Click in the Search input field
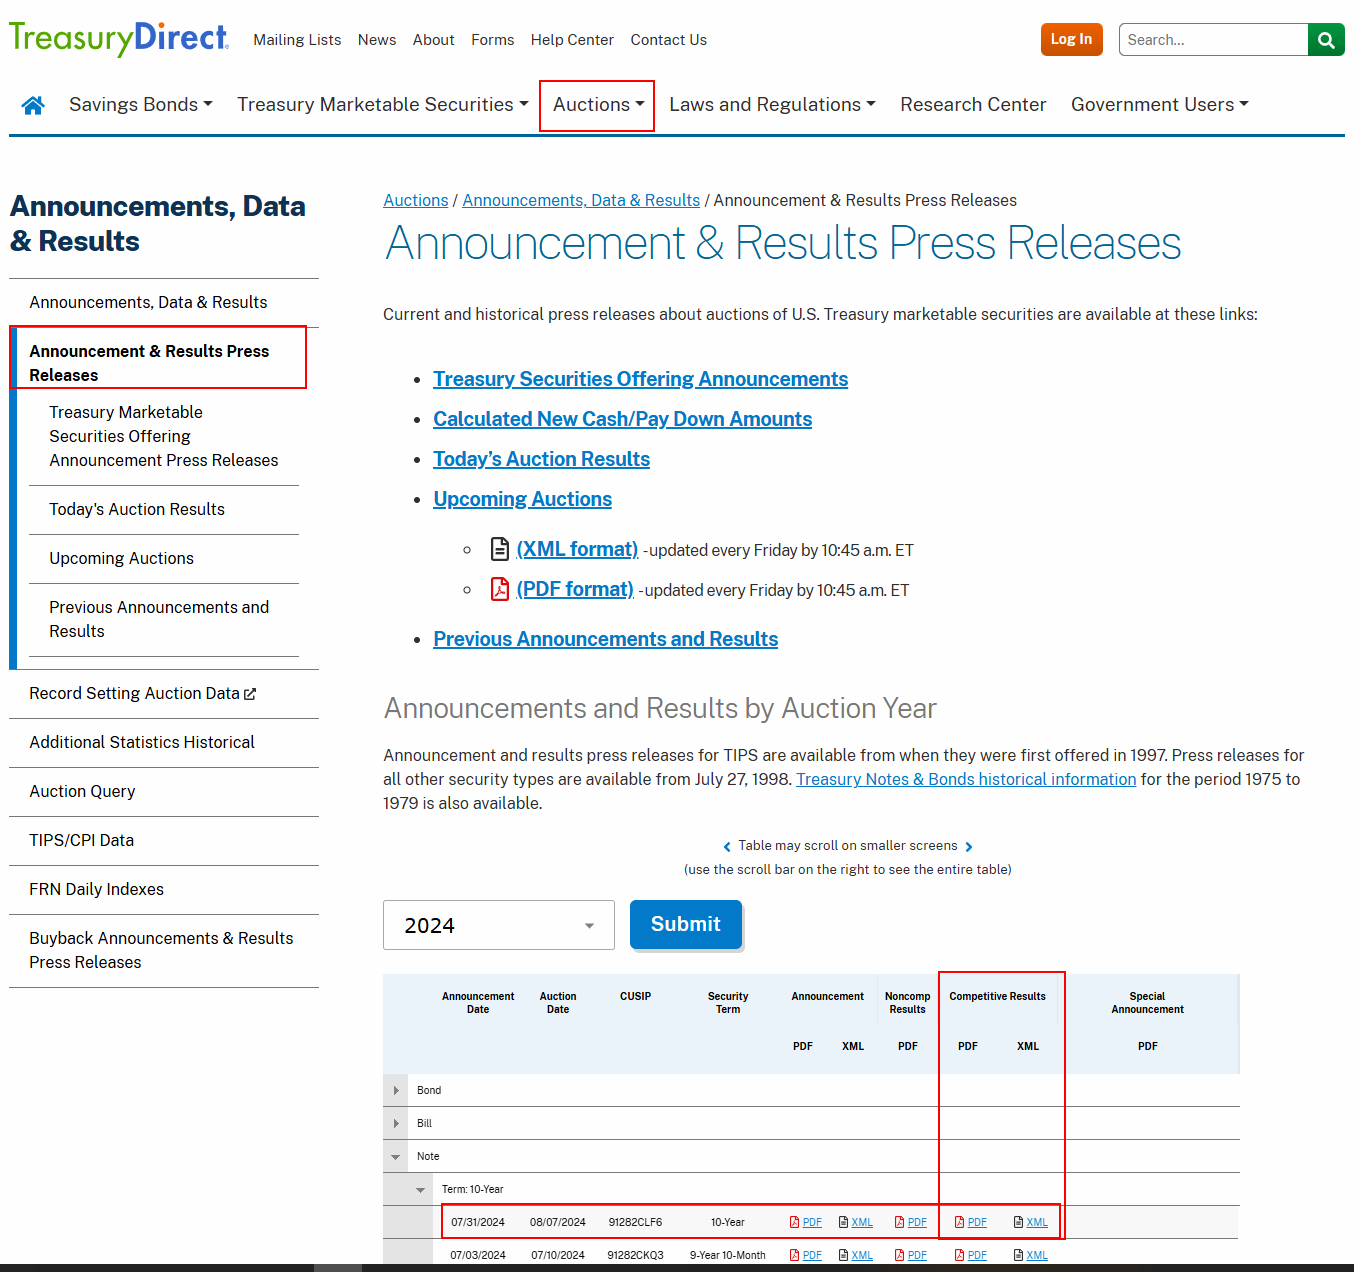 pos(1213,40)
